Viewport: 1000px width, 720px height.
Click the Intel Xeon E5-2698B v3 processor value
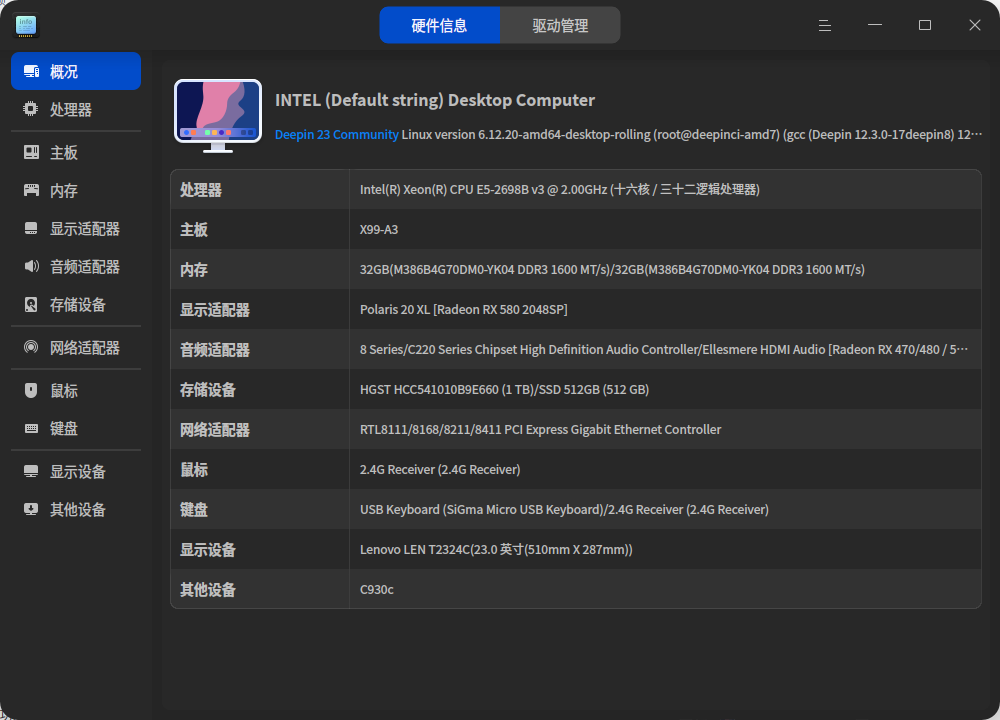[x=559, y=189]
